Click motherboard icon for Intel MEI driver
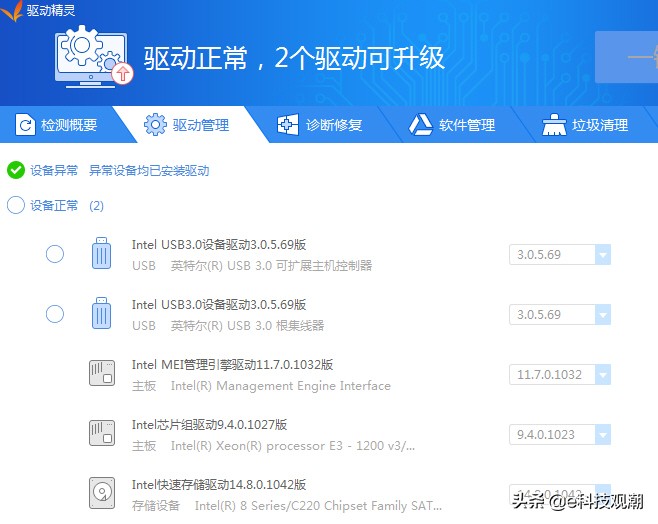Viewport: 658px width, 524px height. coord(102,373)
